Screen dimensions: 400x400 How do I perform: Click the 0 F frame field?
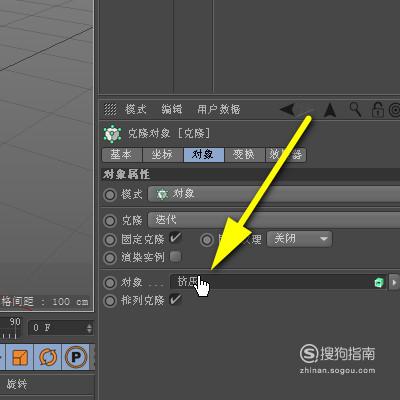coord(61,328)
